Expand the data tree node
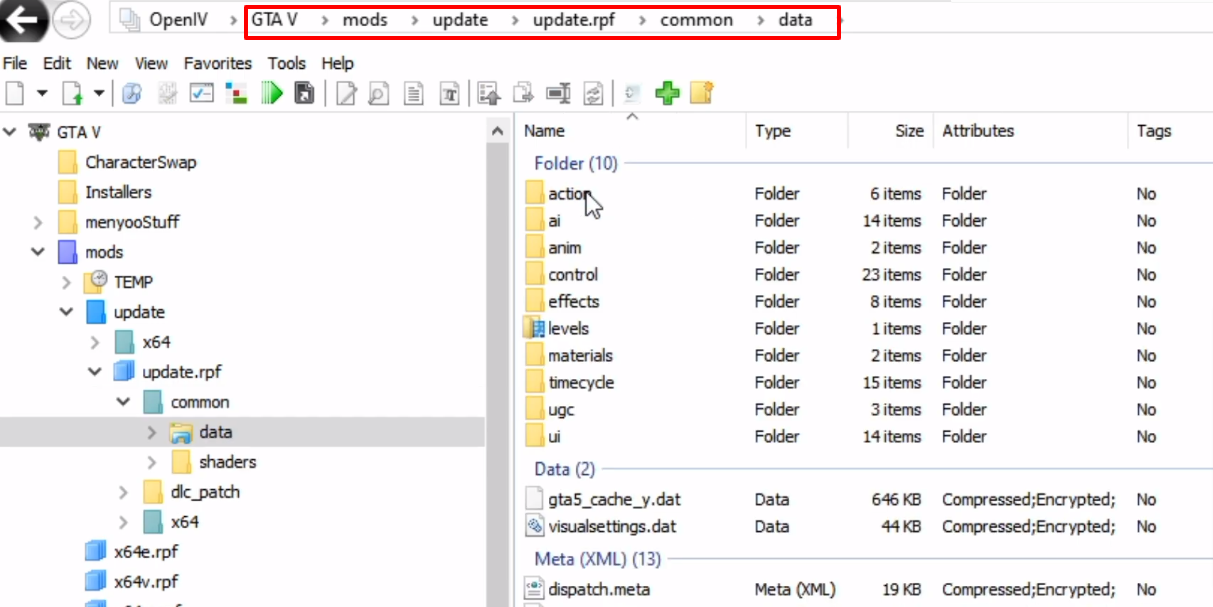The width and height of the screenshot is (1213, 607). click(x=152, y=432)
